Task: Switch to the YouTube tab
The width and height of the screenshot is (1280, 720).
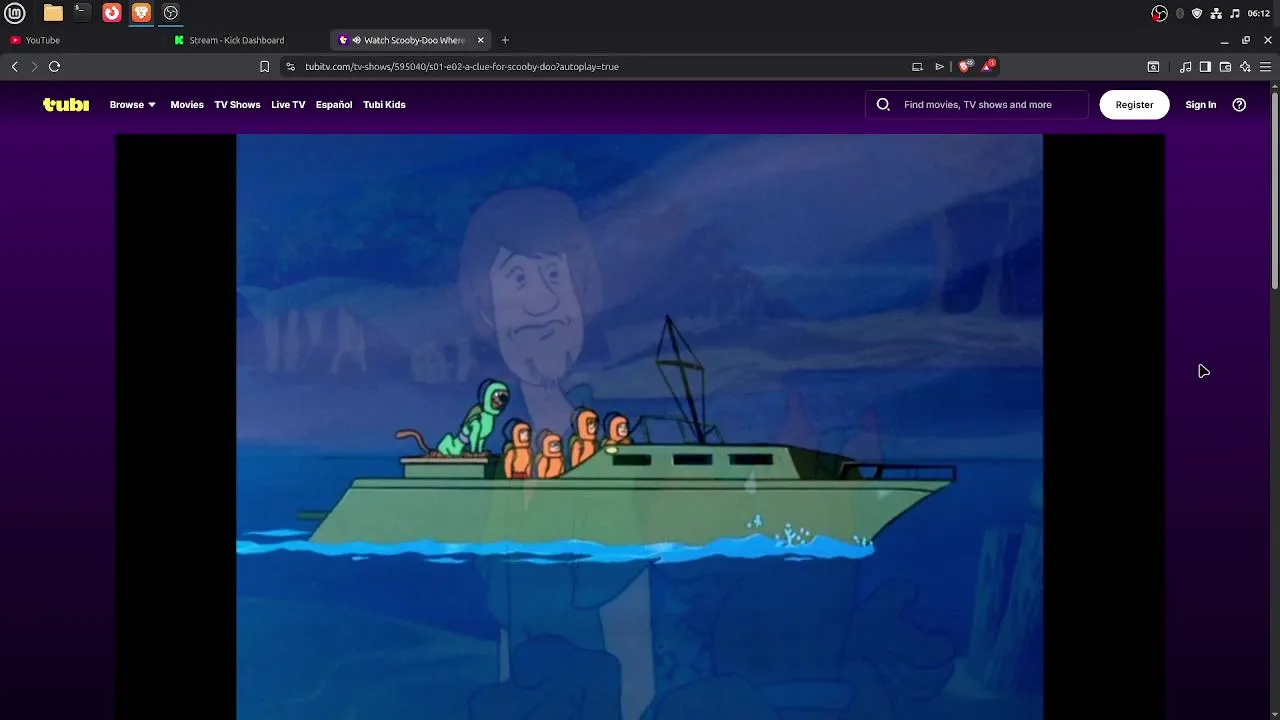Action: pyautogui.click(x=80, y=40)
